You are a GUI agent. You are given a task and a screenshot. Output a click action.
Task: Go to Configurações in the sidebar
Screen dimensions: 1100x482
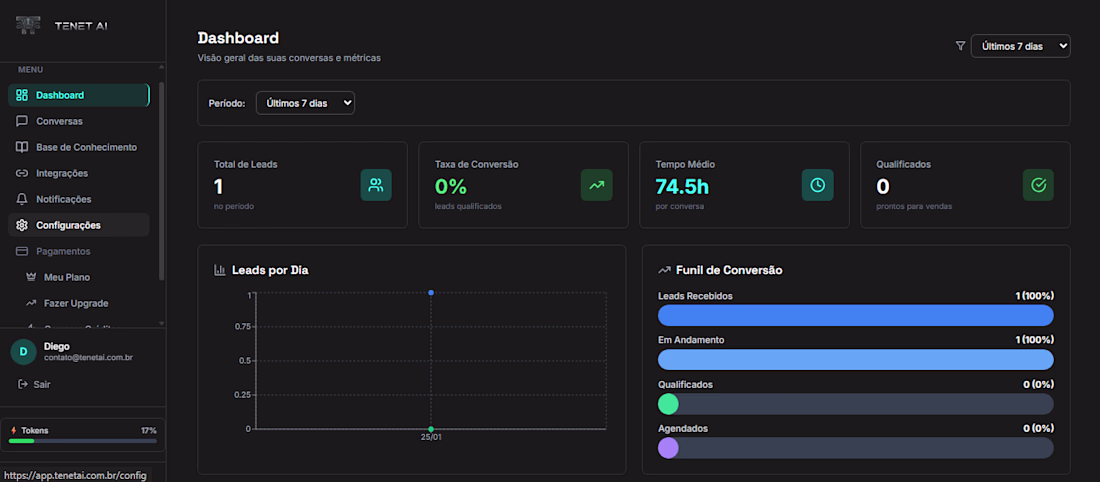[x=79, y=225]
